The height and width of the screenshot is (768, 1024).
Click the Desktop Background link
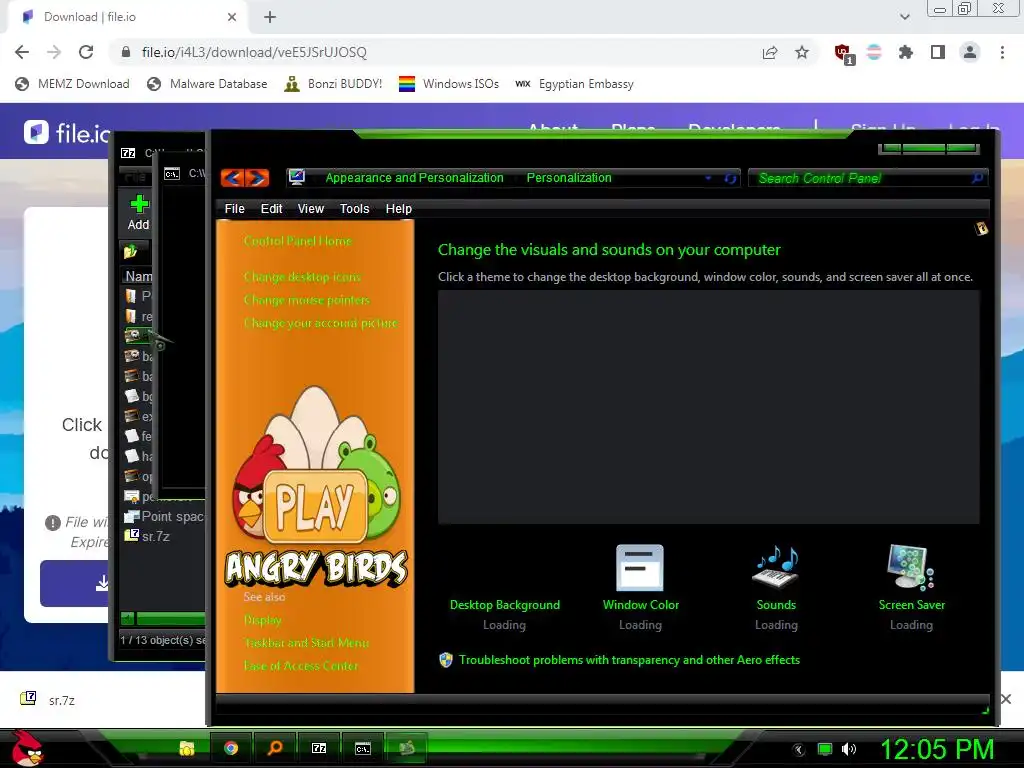[505, 605]
